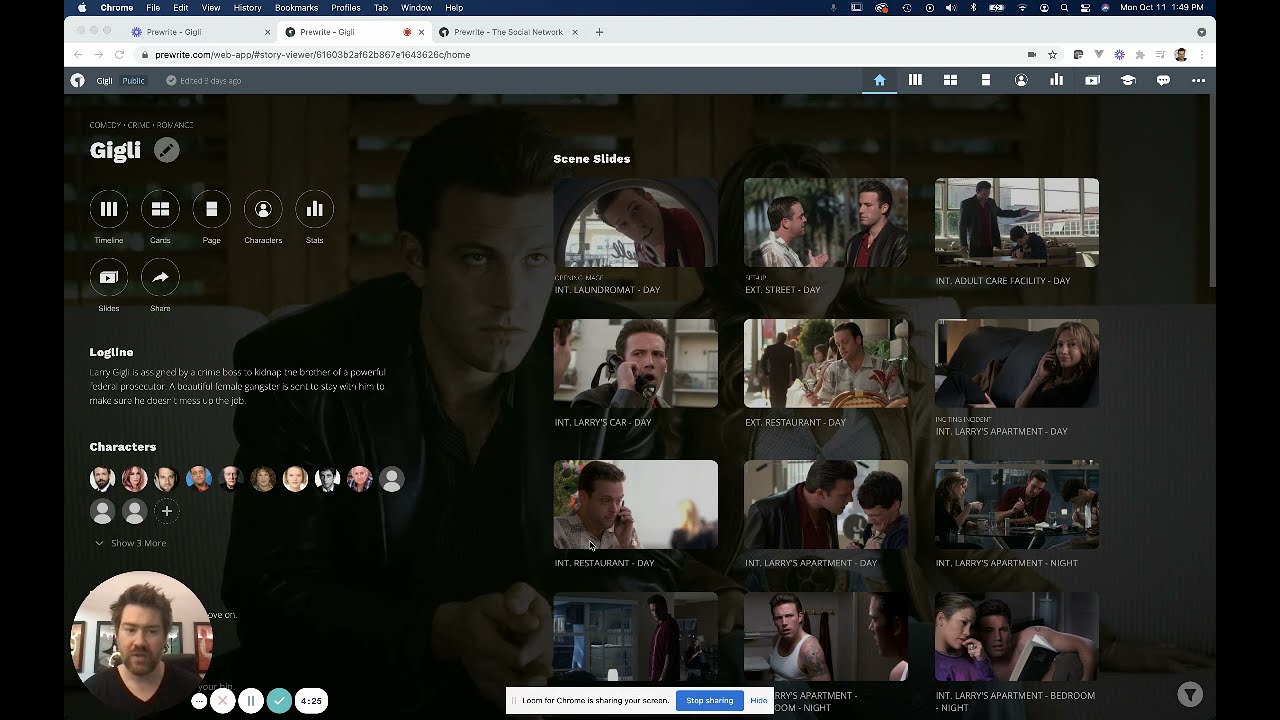The image size is (1280, 720).
Task: Open Characters from the circular button
Action: click(263, 209)
